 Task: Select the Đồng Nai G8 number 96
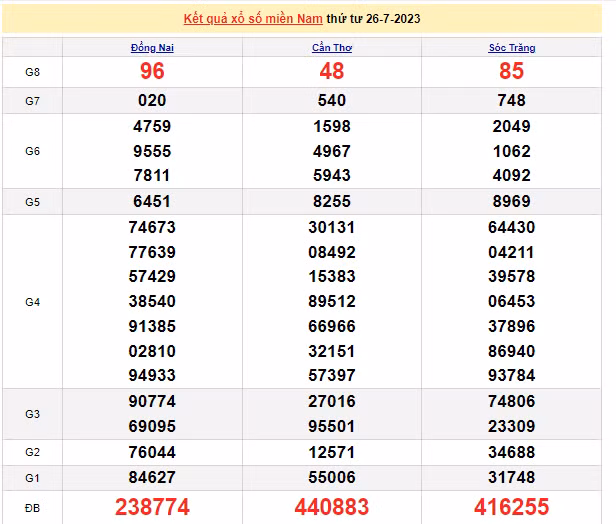point(152,72)
